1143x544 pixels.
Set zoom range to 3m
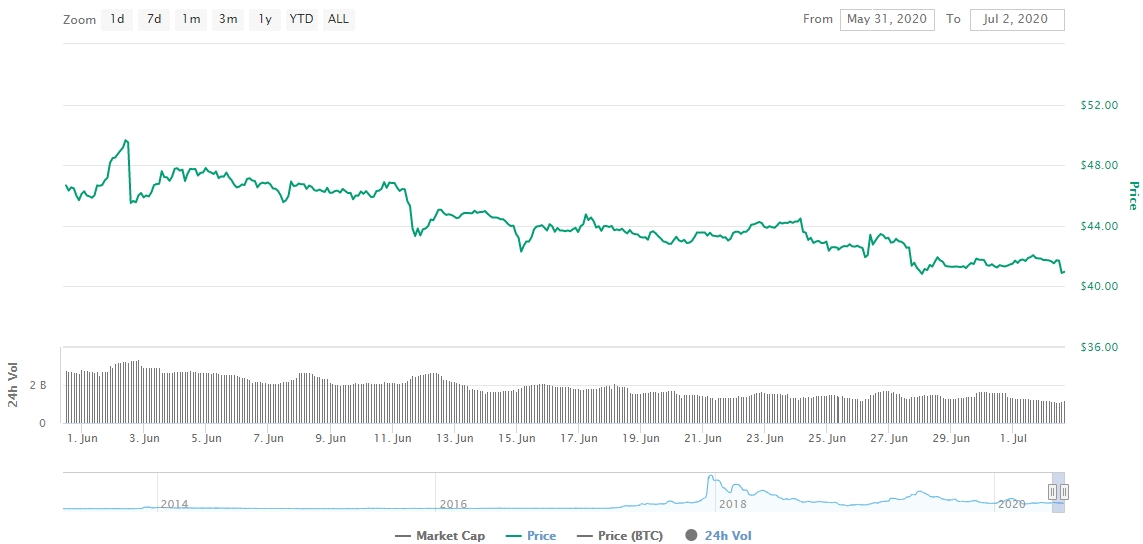click(x=228, y=20)
